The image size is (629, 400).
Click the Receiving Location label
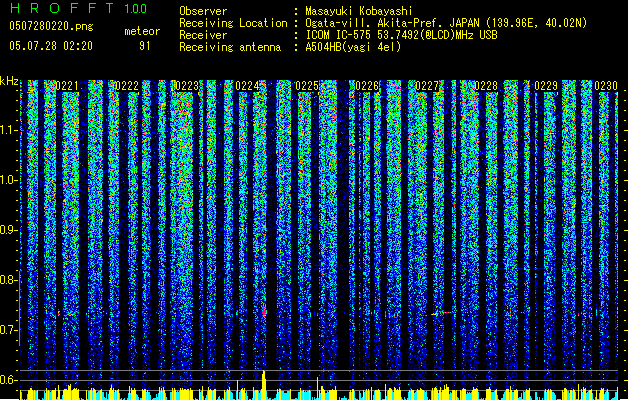click(x=233, y=23)
